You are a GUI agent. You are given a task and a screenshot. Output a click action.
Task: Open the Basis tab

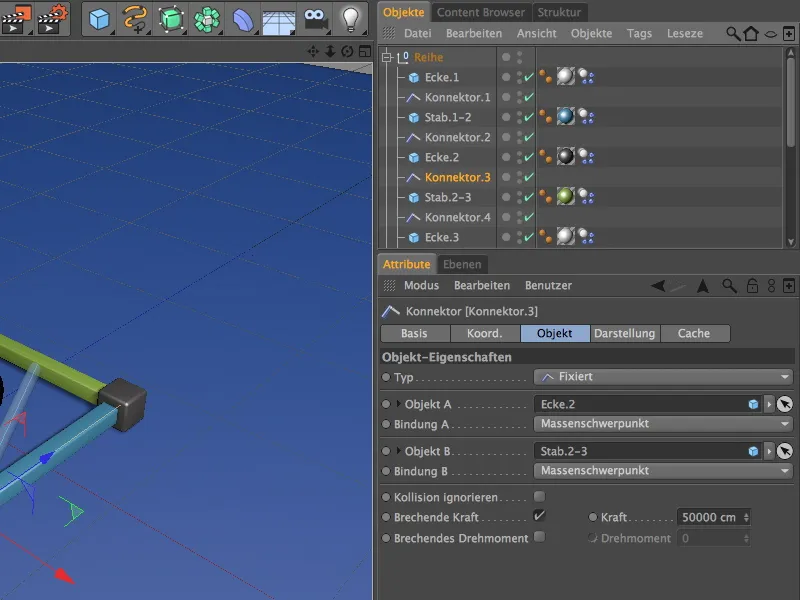click(x=414, y=333)
